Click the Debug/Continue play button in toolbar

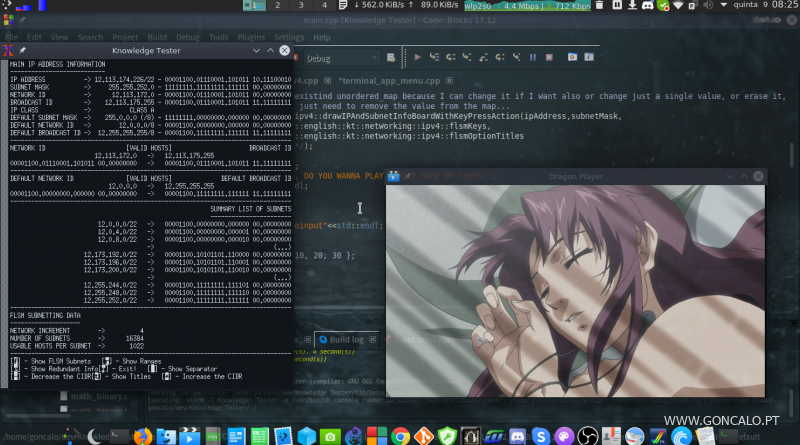click(417, 58)
